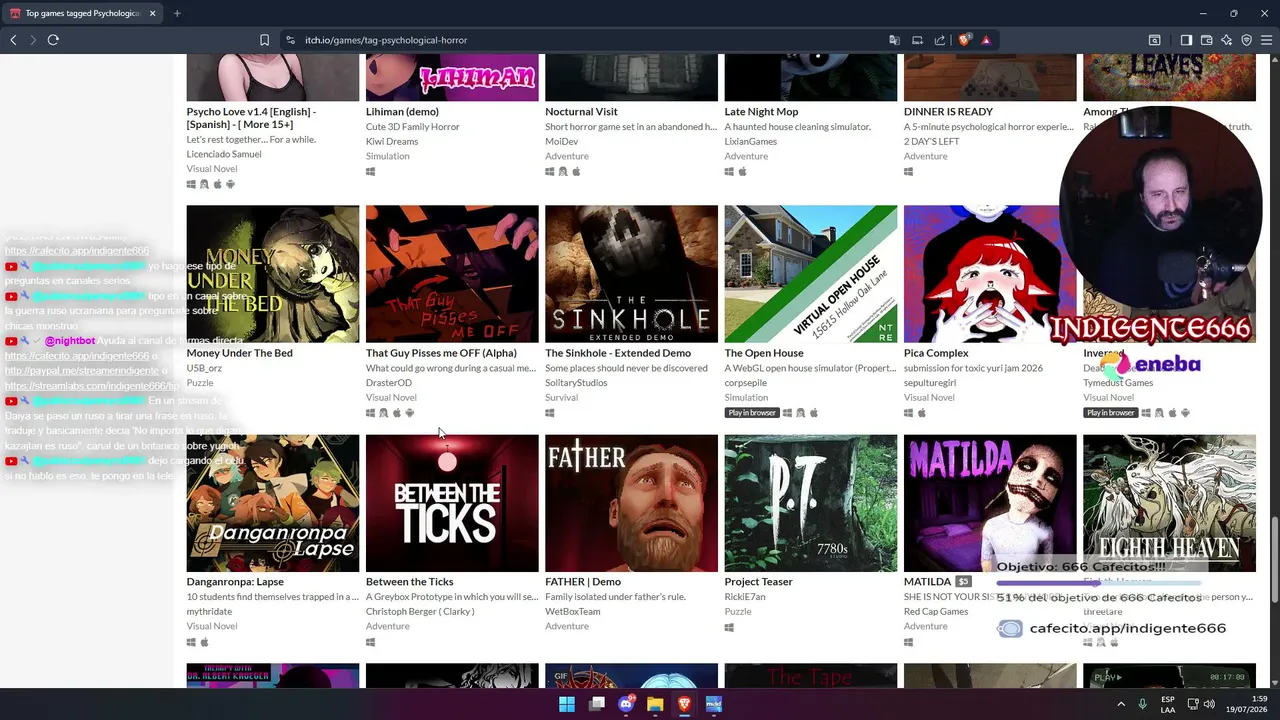Open Discord from the taskbar
Screen dimensions: 1280x720
pos(627,704)
